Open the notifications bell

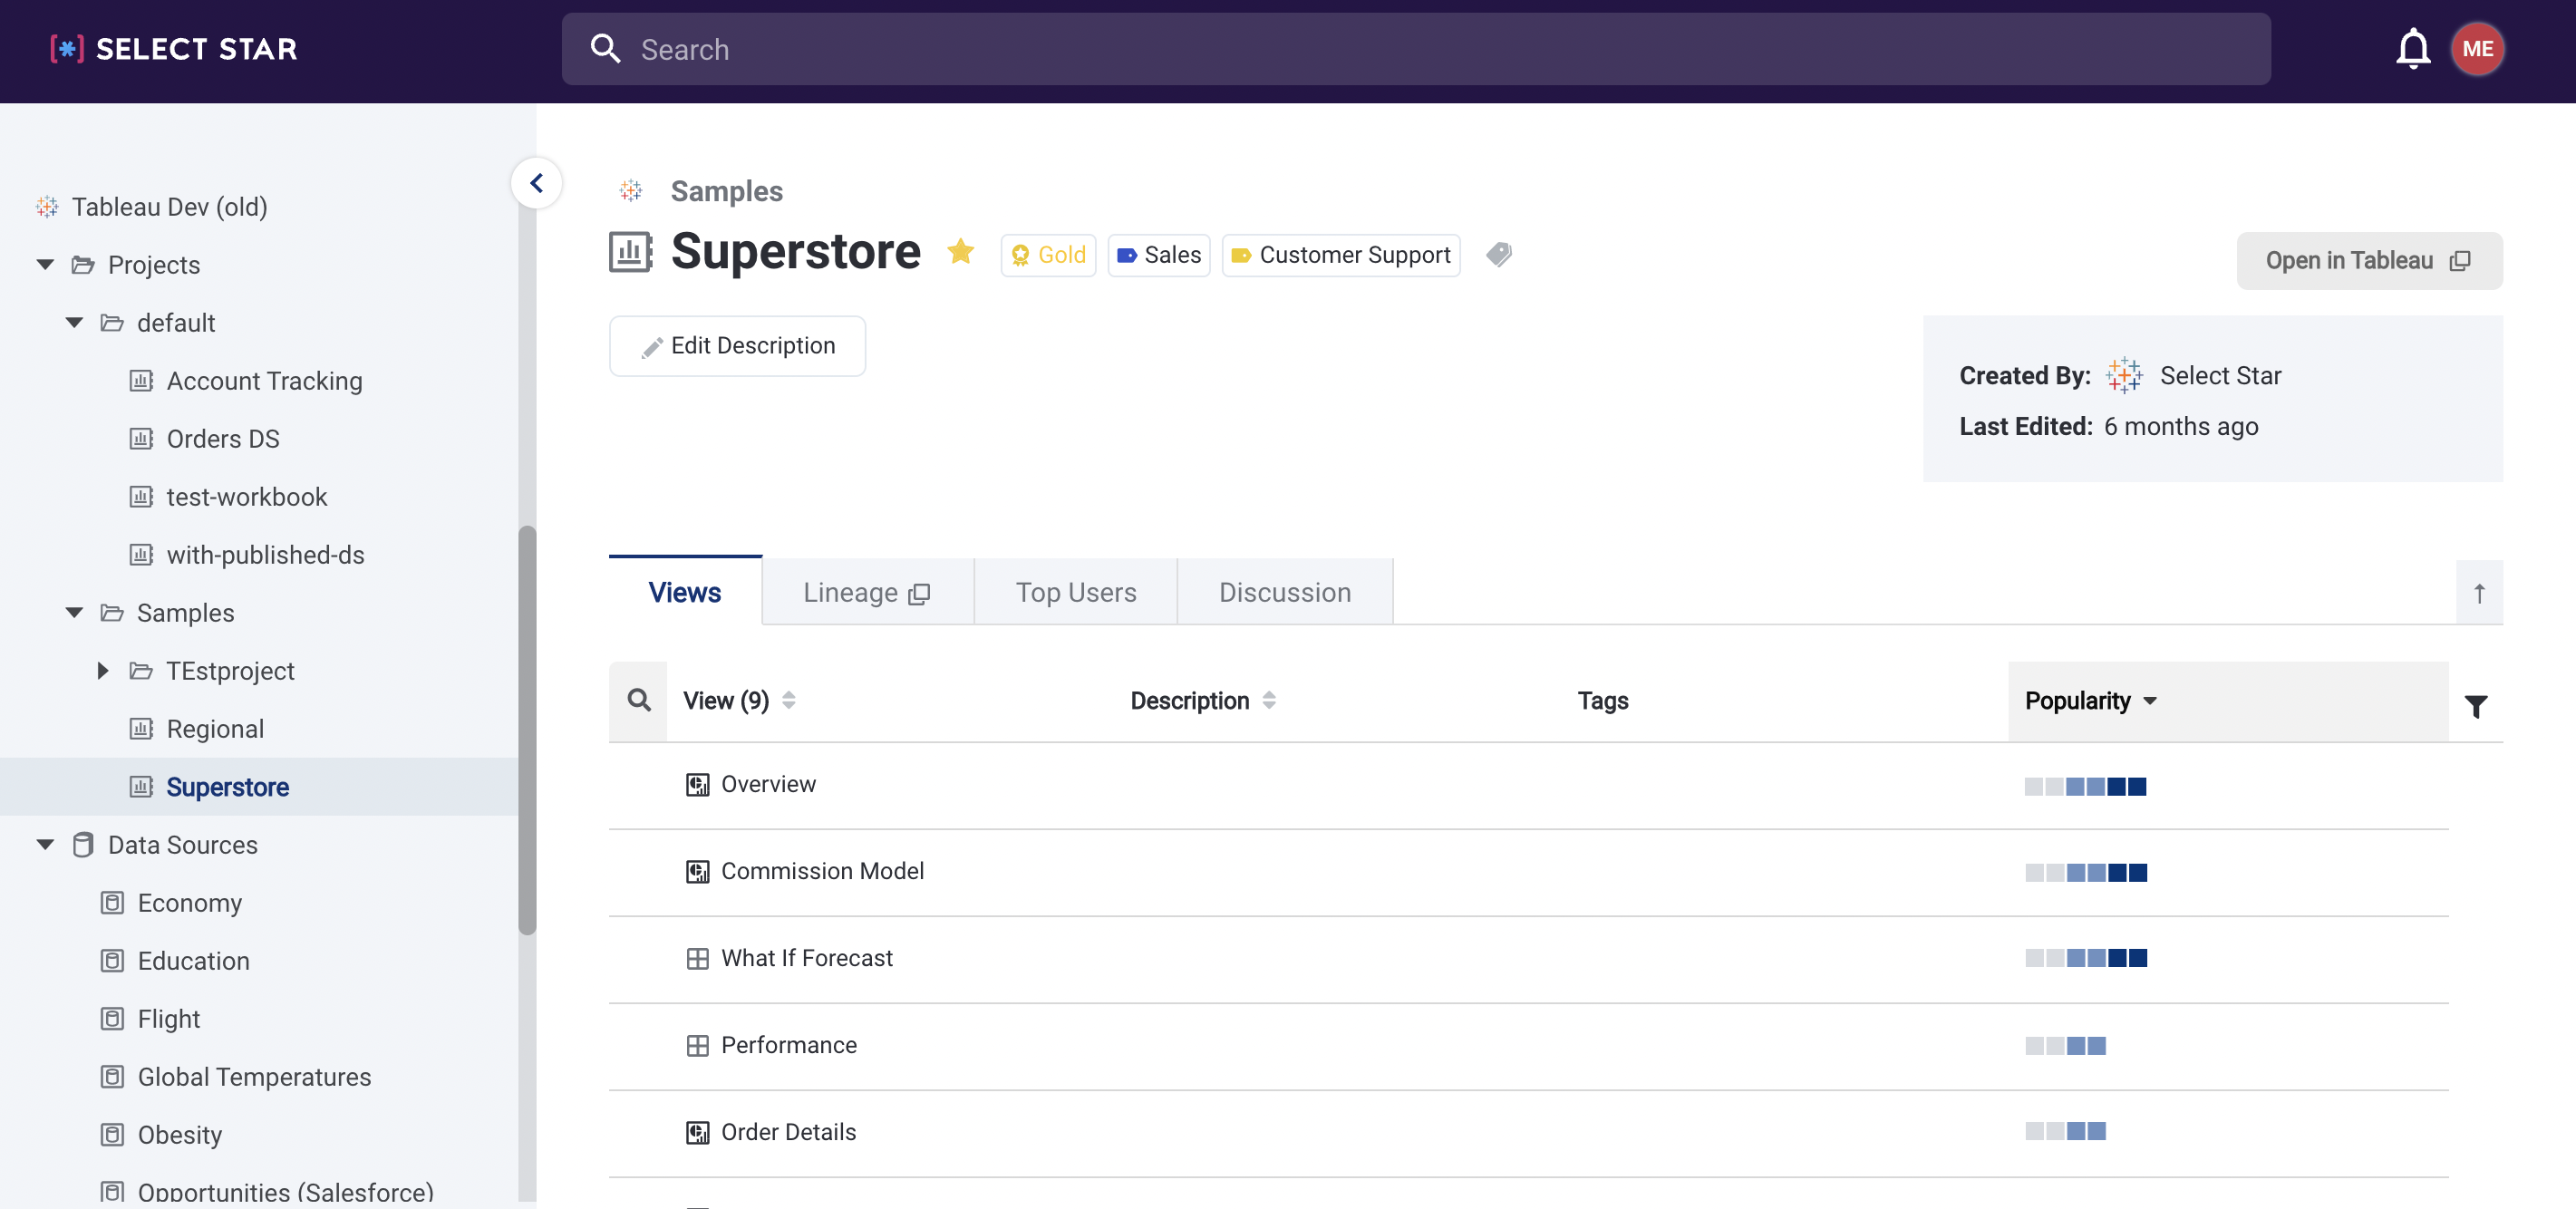click(x=2413, y=48)
